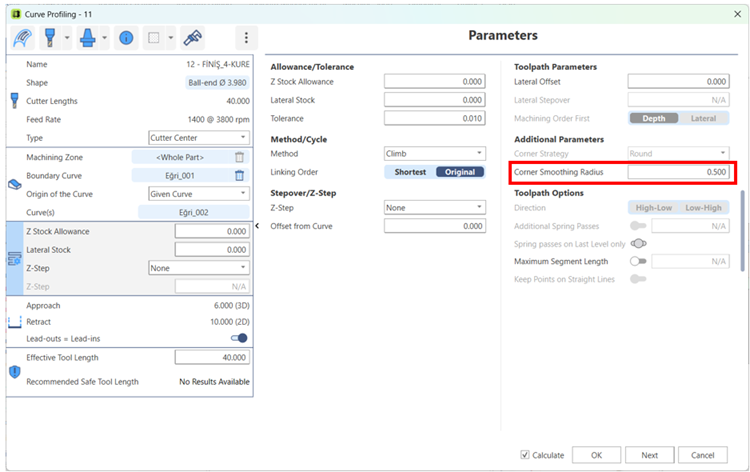Click the Approach 6.000 (3D) value
This screenshot has height=472, width=750.
pyautogui.click(x=232, y=305)
